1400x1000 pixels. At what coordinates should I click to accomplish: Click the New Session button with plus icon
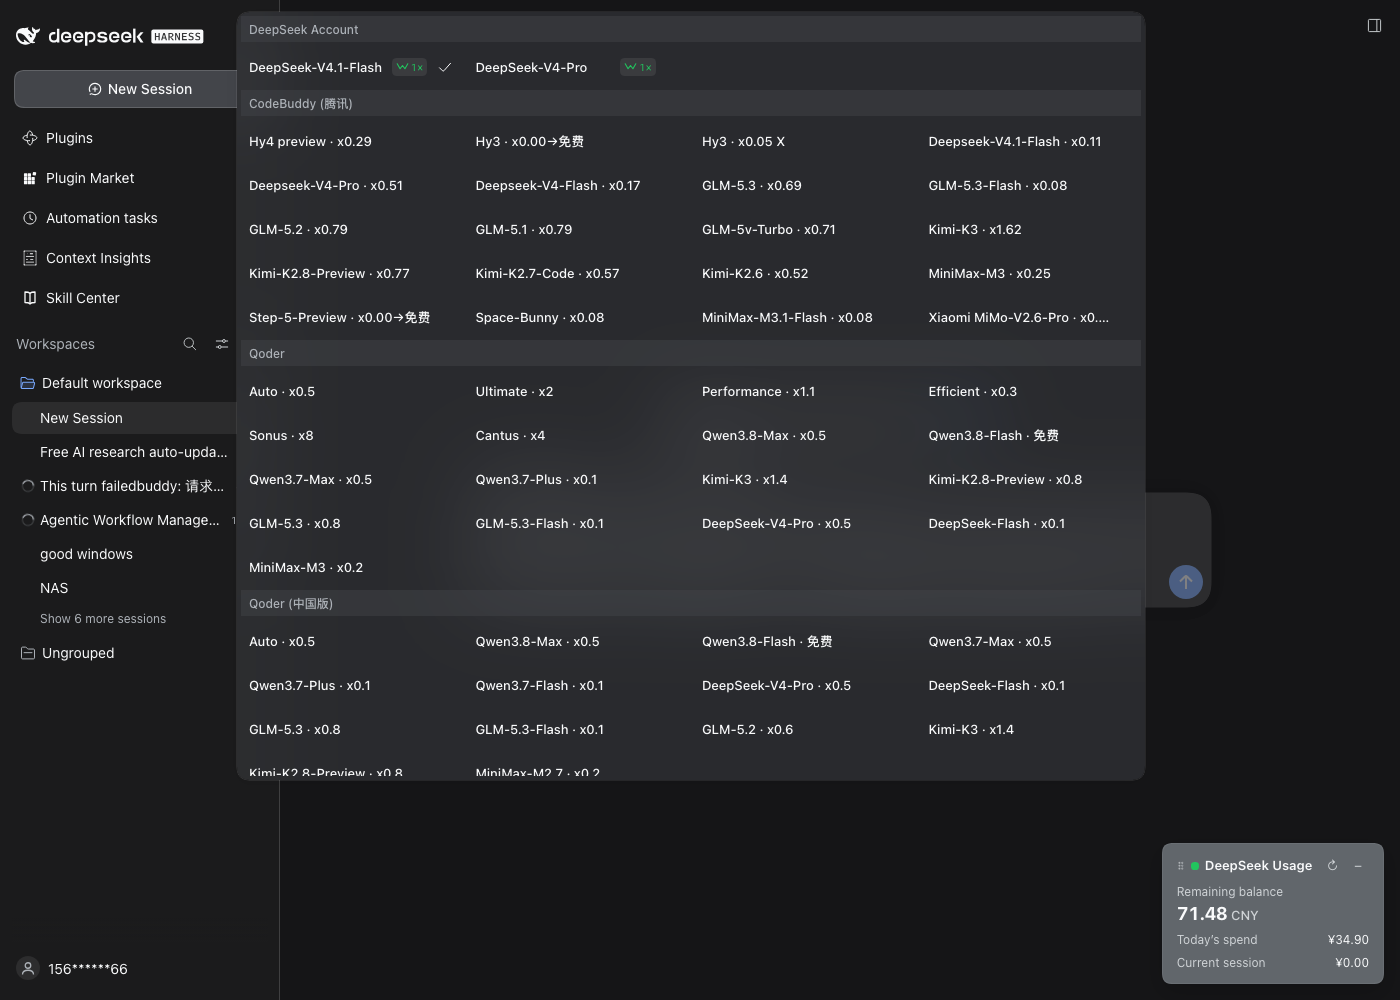tap(126, 89)
